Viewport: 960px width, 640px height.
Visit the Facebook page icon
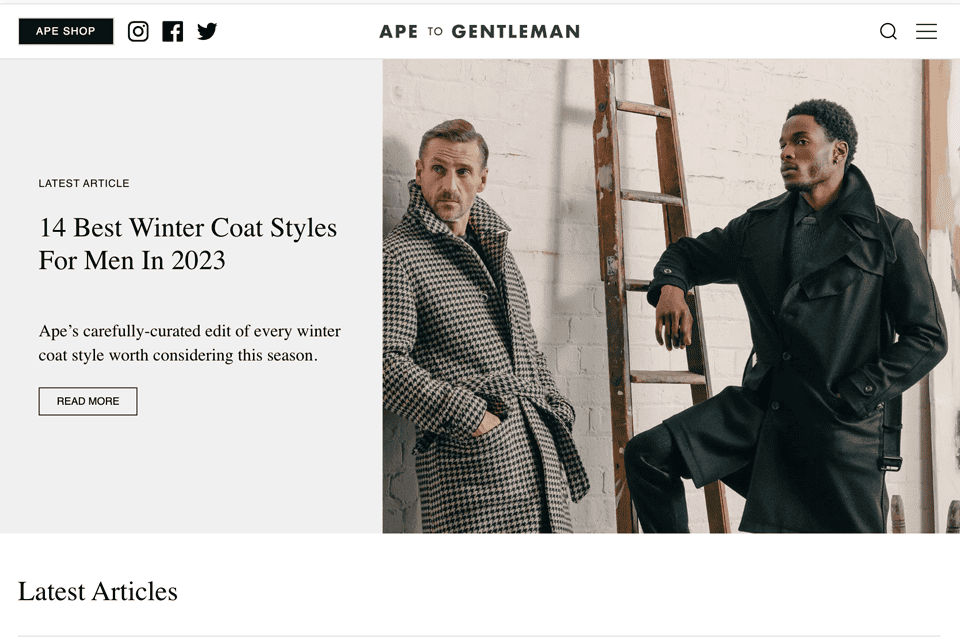click(173, 31)
